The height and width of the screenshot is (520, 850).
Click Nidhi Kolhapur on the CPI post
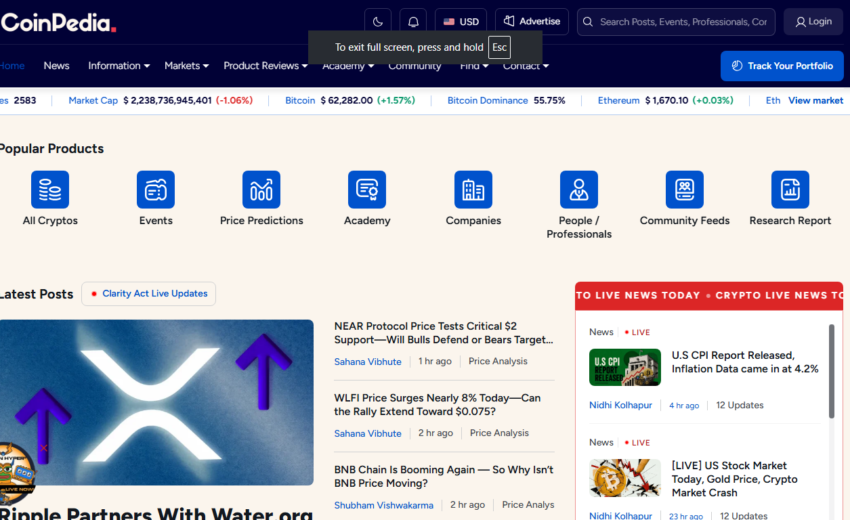(620, 405)
